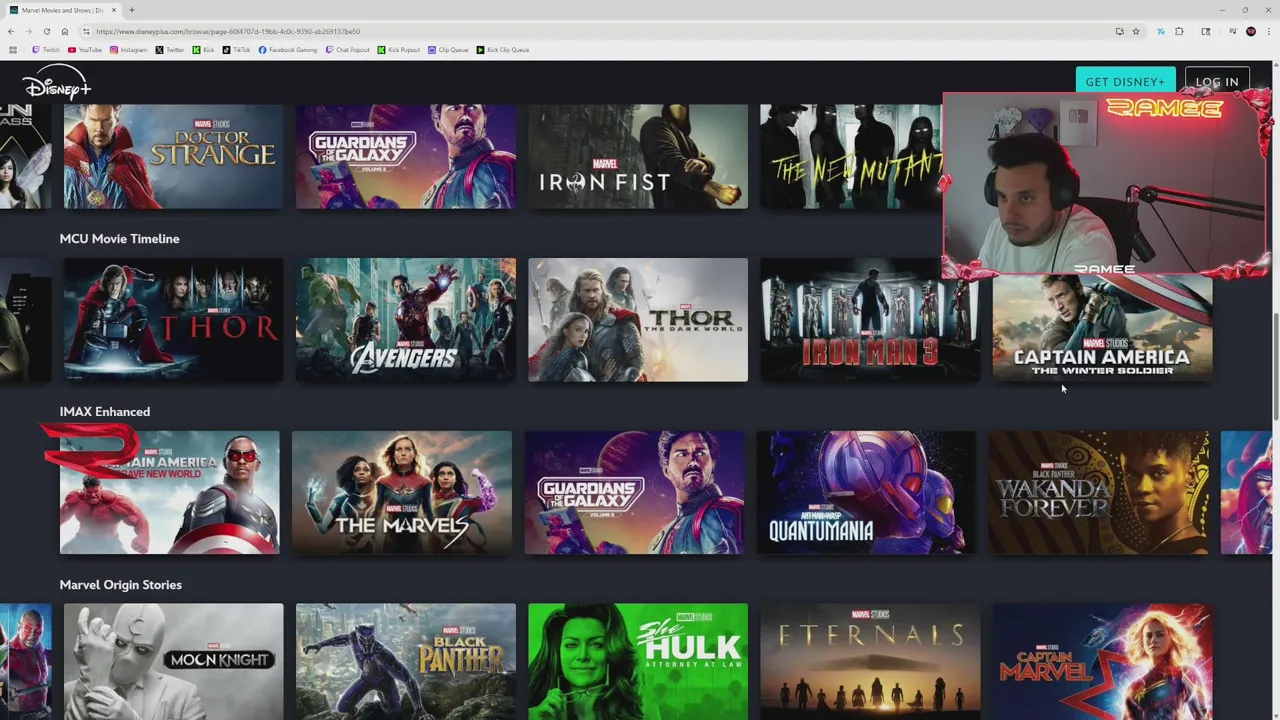Go back using the browser back arrow
The image size is (1280, 720).
(11, 31)
